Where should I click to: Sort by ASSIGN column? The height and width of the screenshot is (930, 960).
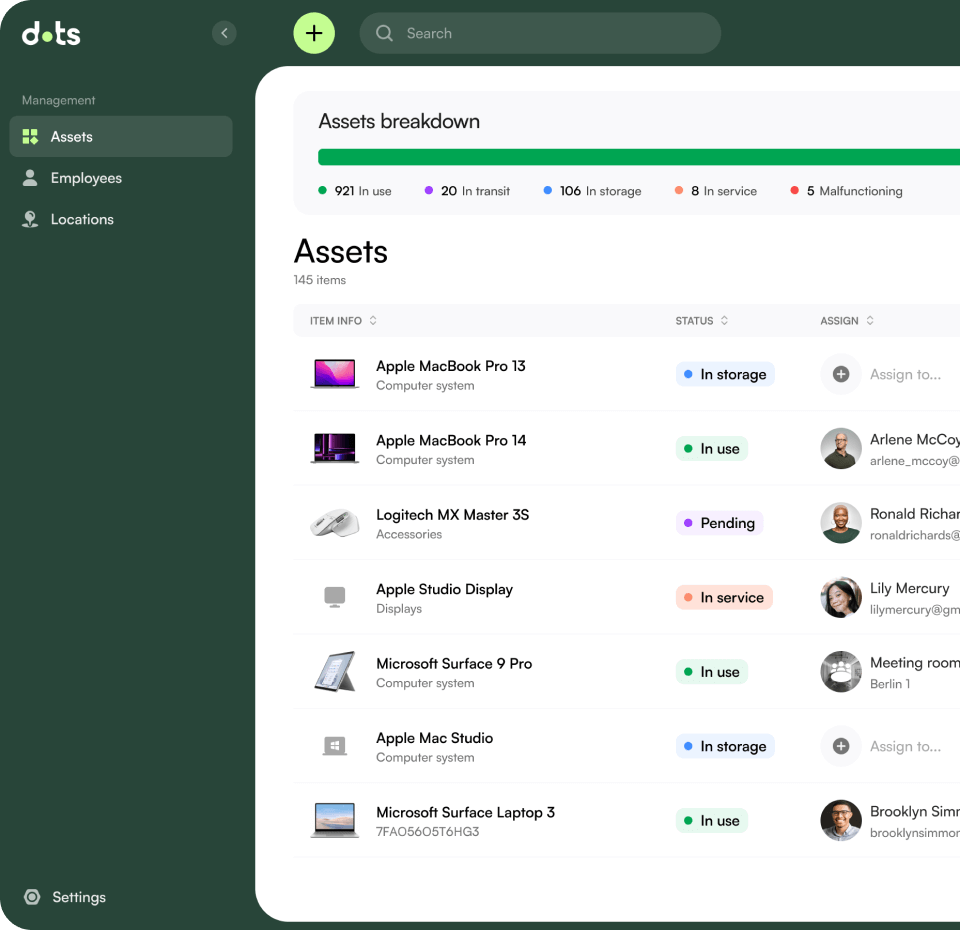pos(847,321)
